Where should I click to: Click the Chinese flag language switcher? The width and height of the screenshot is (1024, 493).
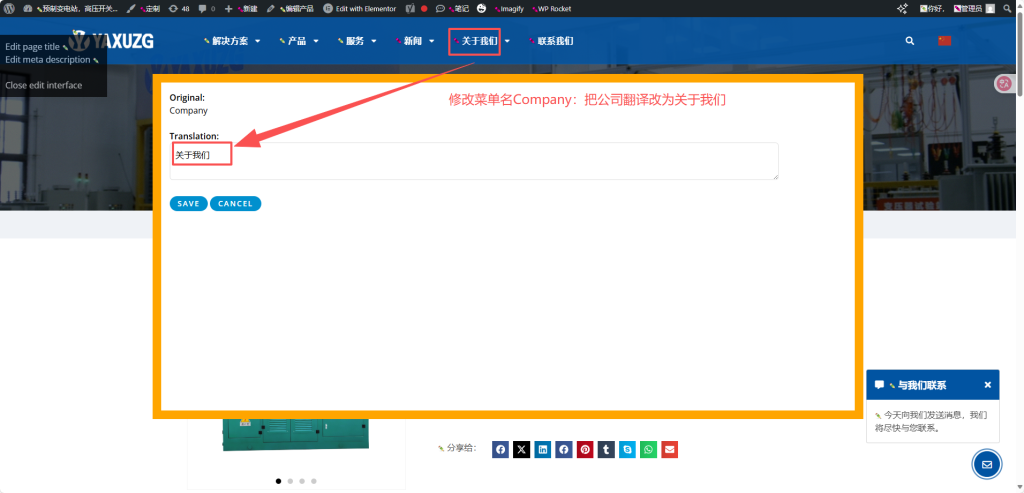tap(944, 41)
